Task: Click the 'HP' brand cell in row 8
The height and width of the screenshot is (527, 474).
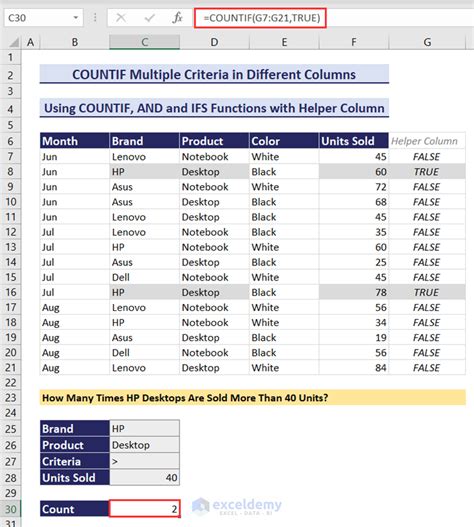Action: coord(145,172)
